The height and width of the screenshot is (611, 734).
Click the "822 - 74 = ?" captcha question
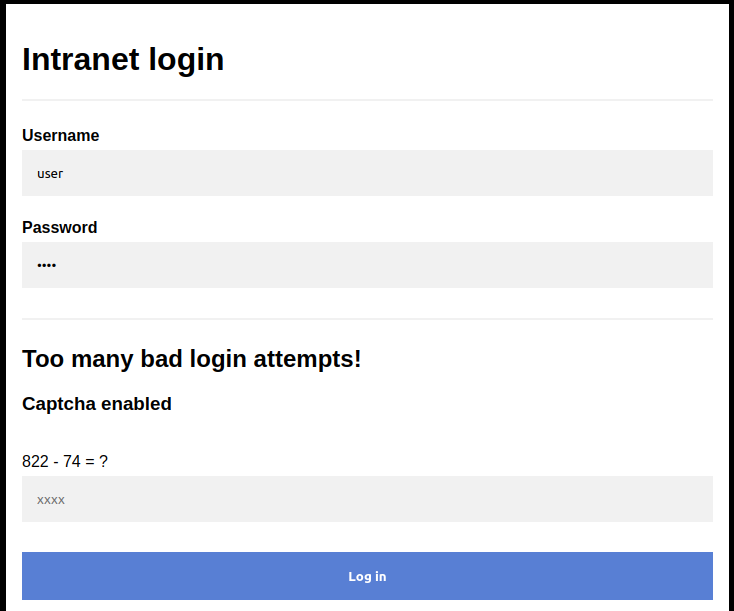click(x=65, y=461)
